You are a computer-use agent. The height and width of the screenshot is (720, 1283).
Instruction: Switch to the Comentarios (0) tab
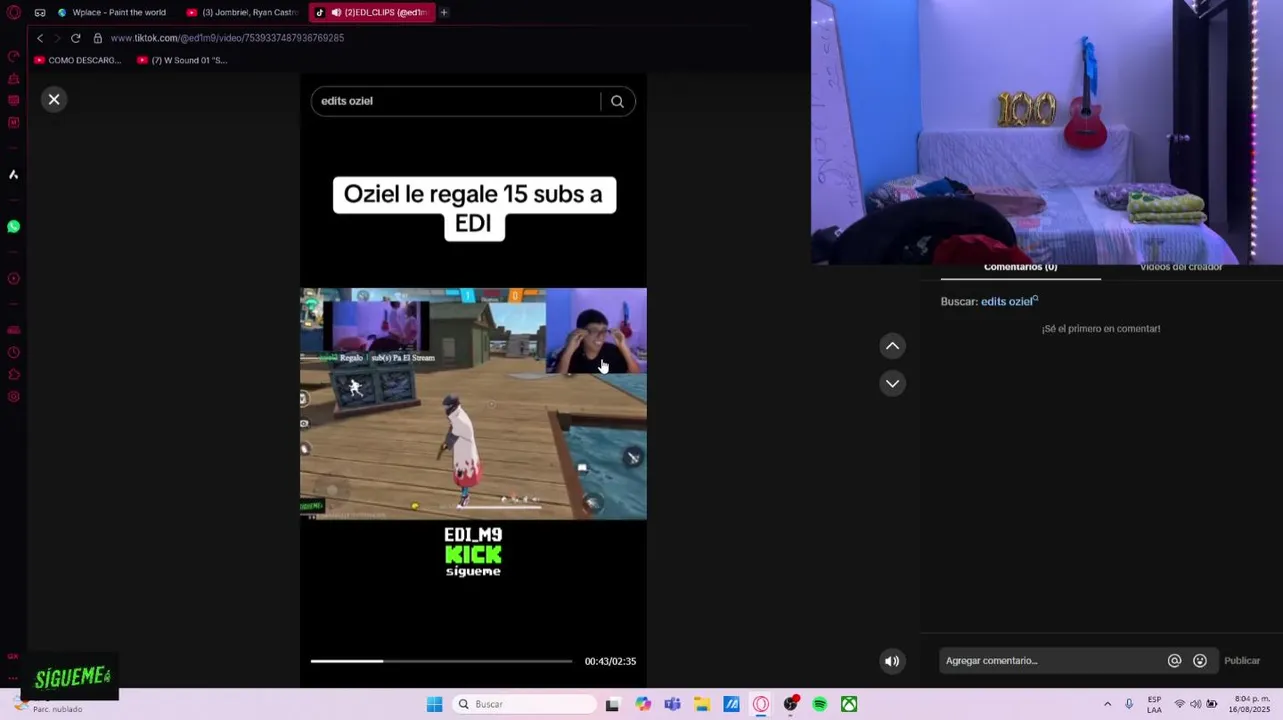coord(1020,268)
